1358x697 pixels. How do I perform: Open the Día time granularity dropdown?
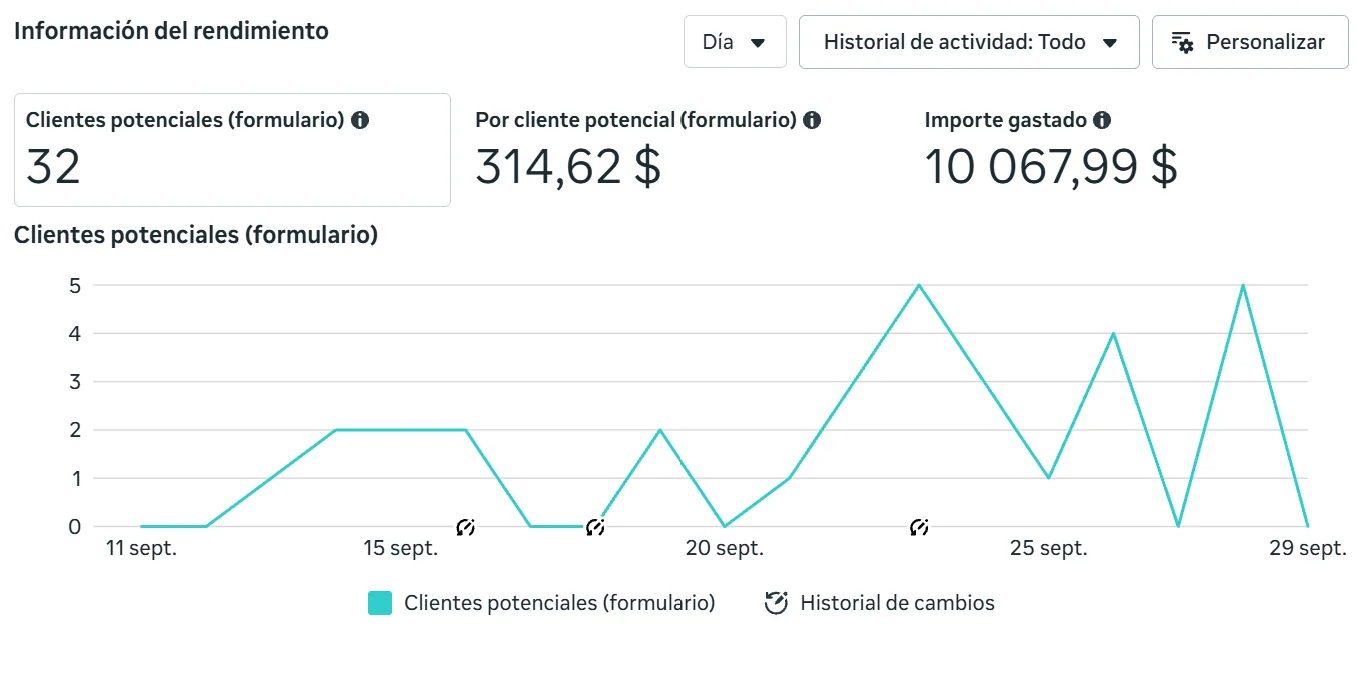(x=735, y=42)
